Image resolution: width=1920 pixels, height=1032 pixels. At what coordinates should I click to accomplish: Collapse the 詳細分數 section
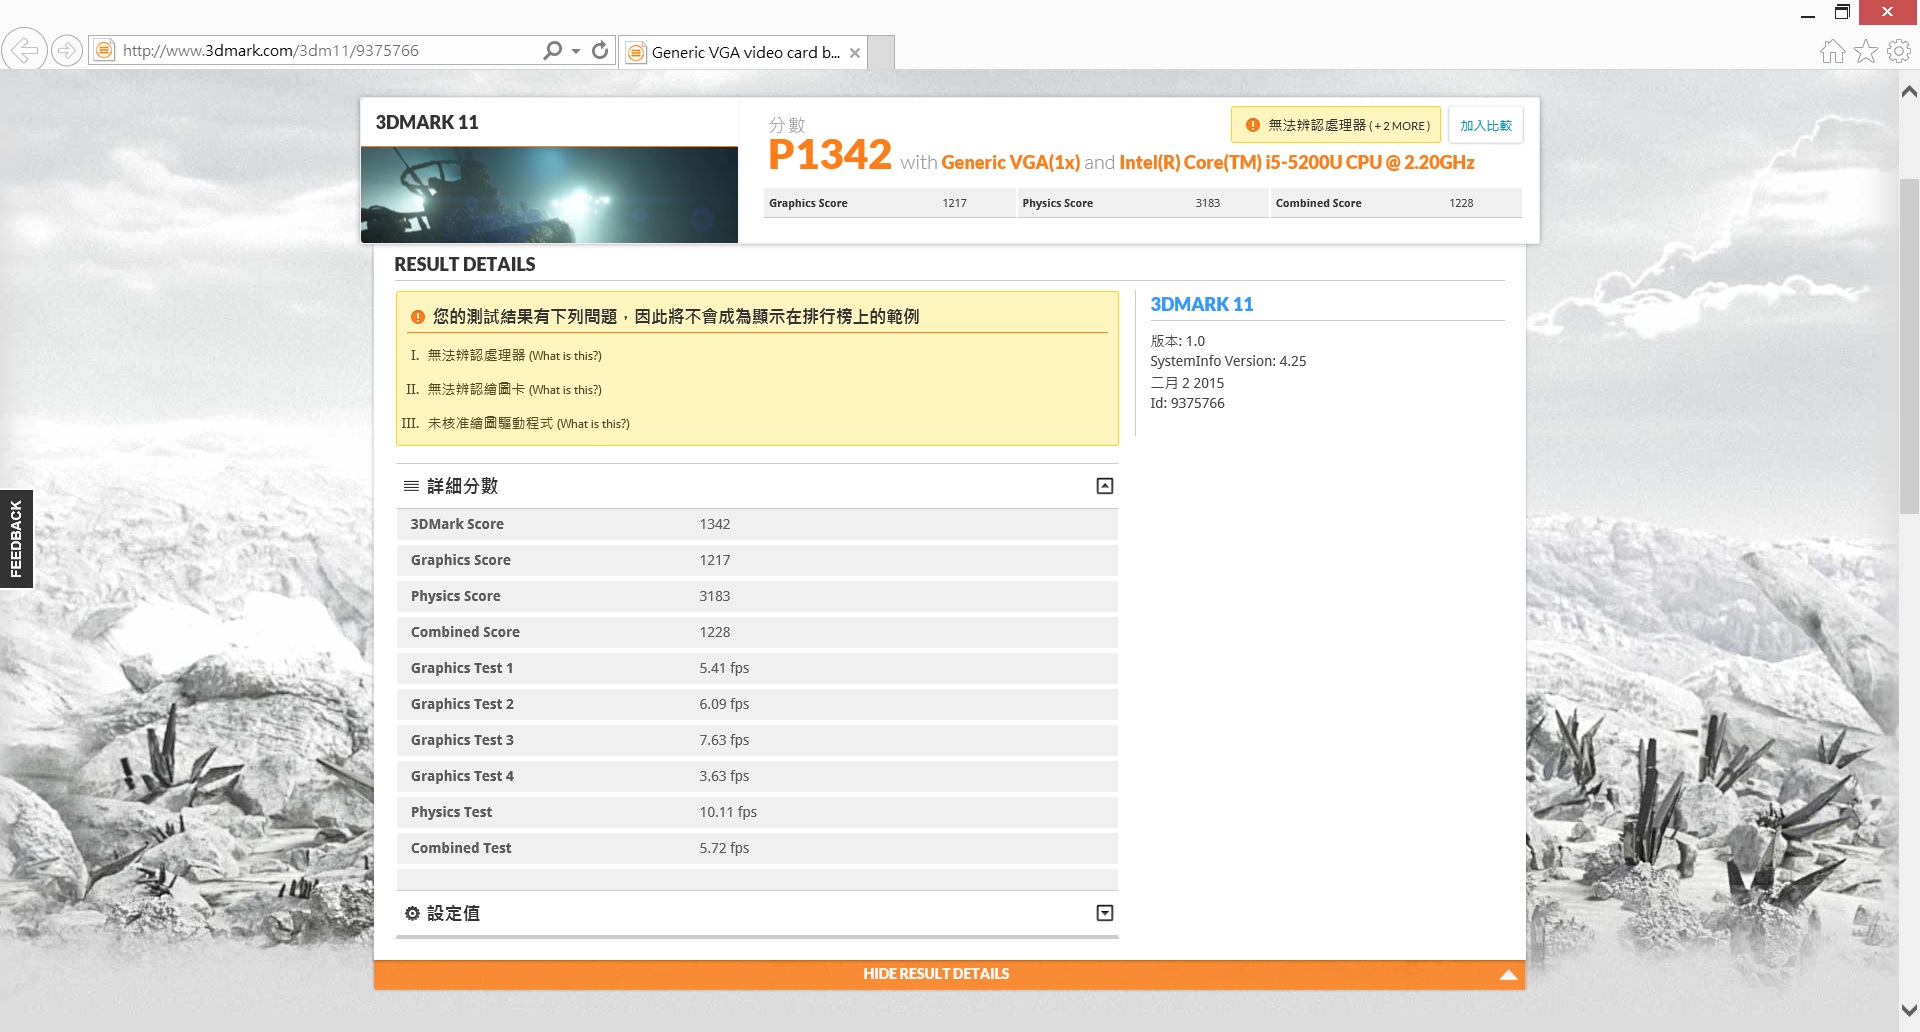pos(1105,486)
